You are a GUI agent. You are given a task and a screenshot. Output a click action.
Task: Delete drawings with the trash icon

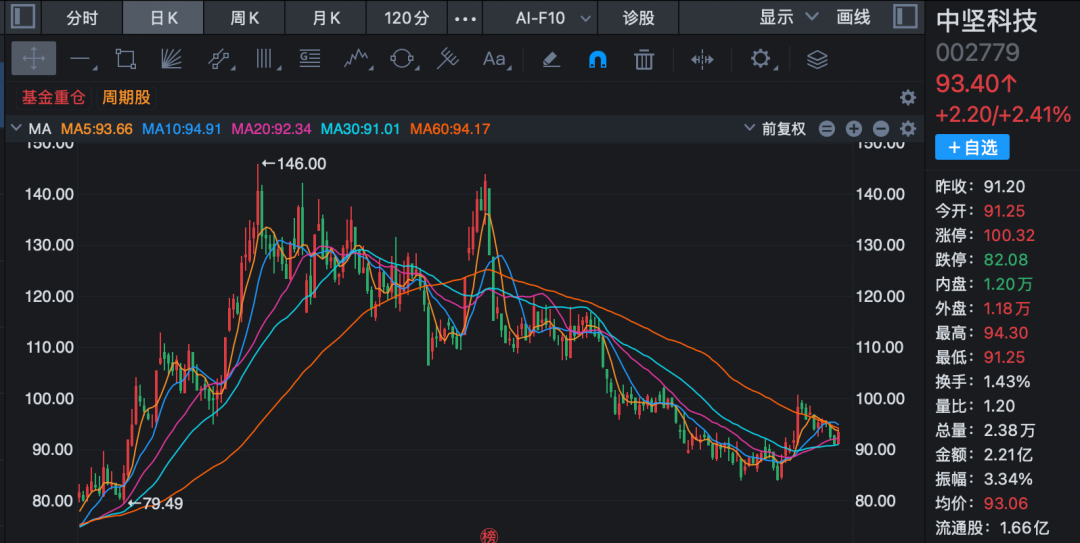644,59
